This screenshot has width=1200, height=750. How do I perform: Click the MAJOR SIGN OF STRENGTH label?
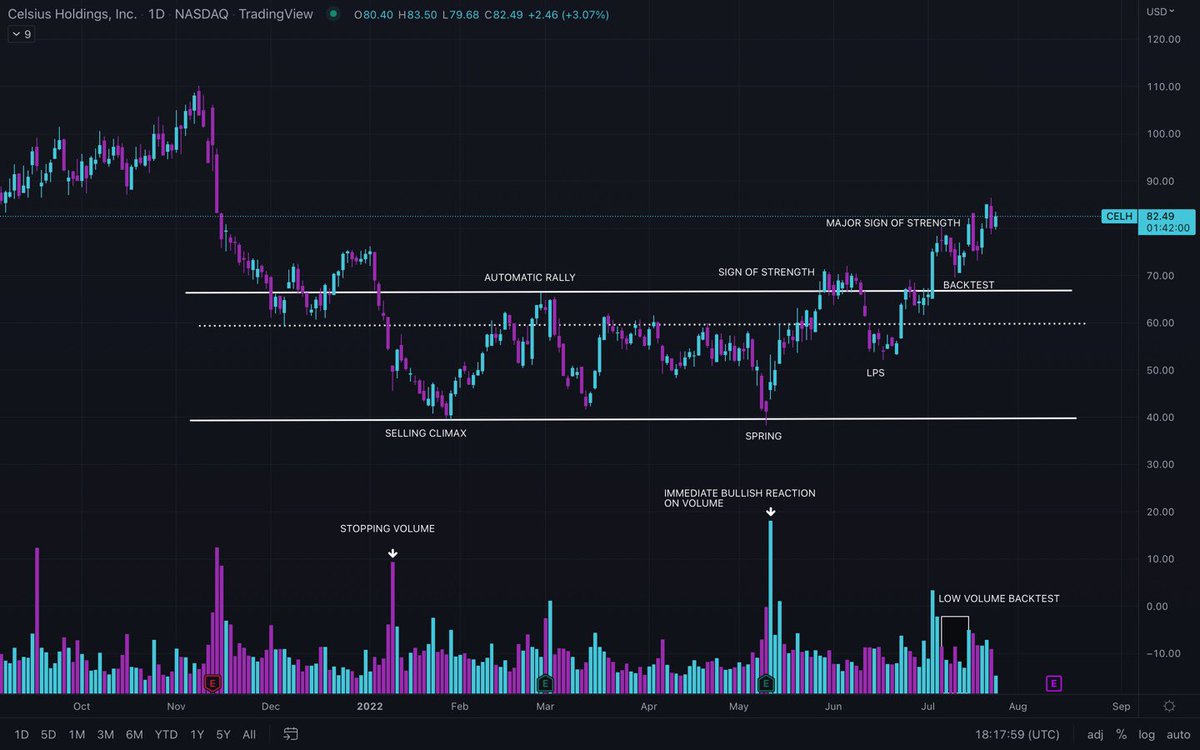(893, 223)
